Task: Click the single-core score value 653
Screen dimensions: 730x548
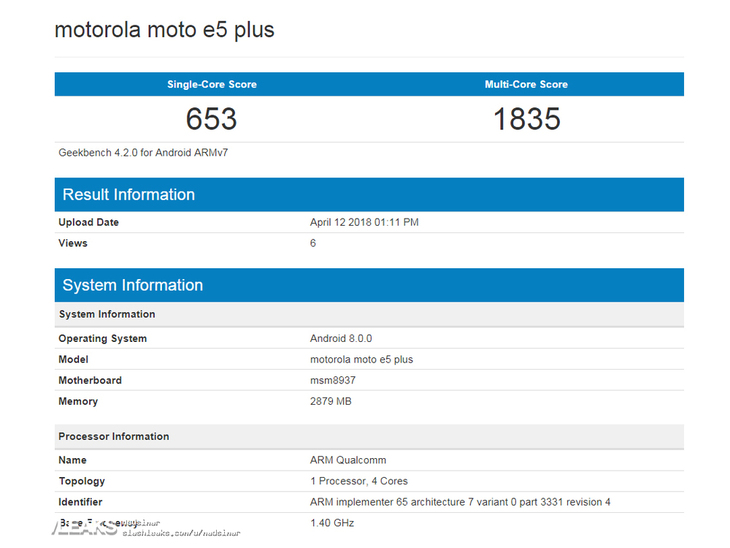Action: click(211, 119)
